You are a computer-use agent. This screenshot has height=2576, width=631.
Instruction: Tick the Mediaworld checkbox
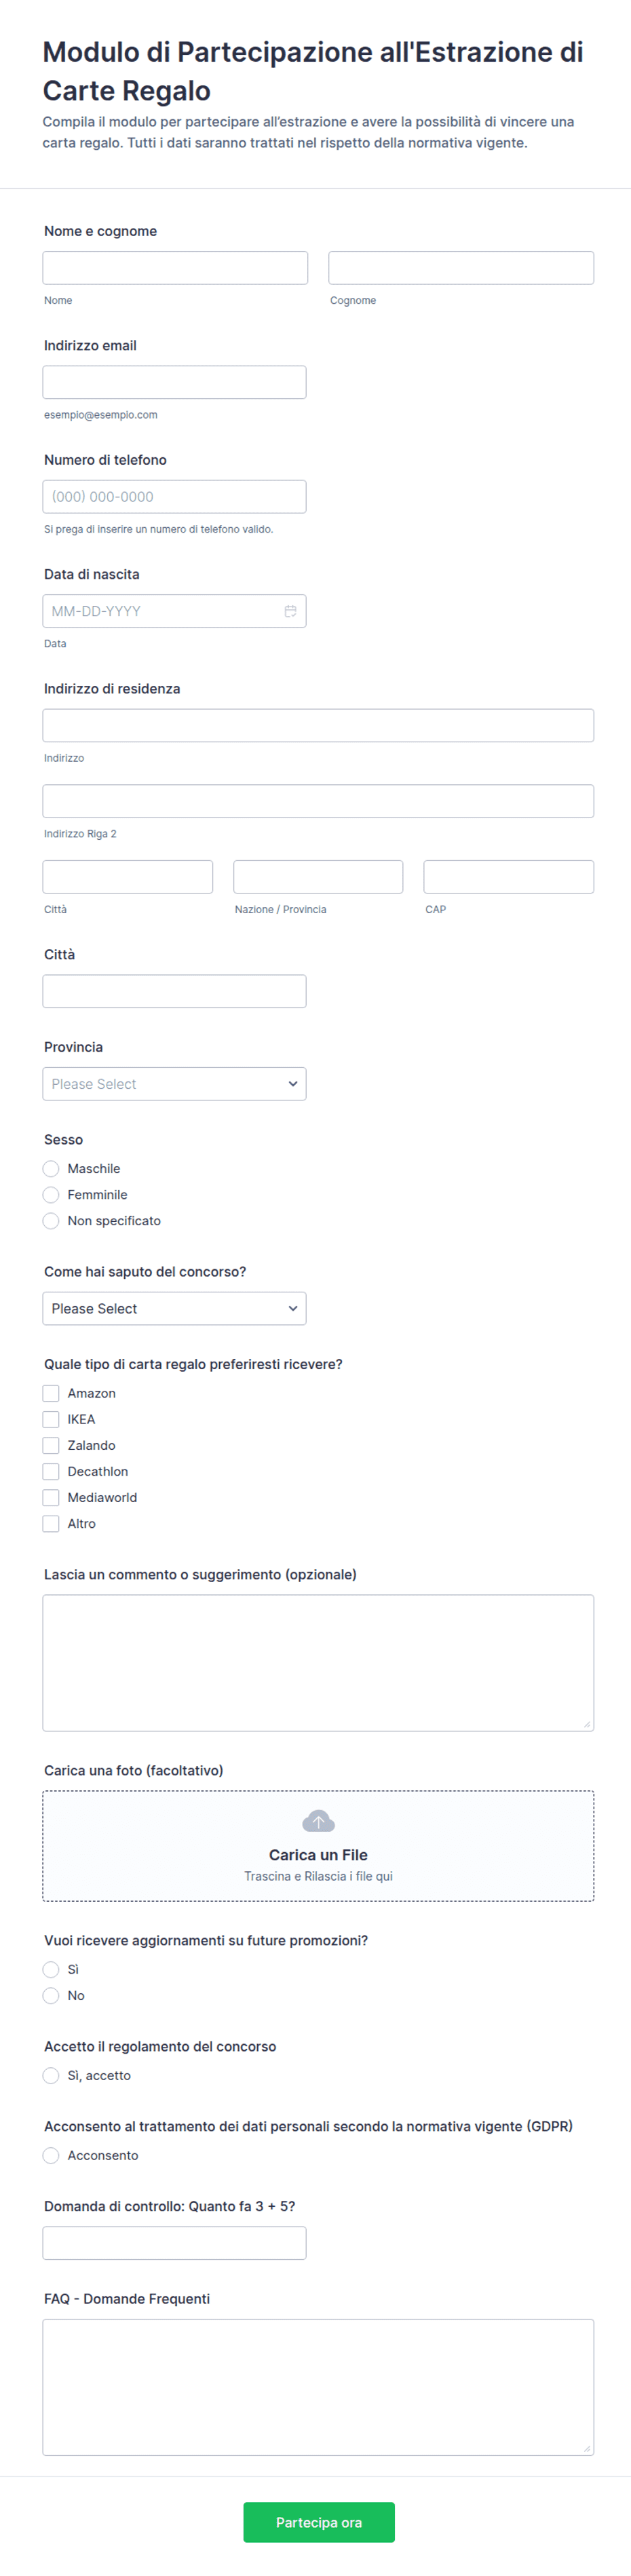(51, 1497)
